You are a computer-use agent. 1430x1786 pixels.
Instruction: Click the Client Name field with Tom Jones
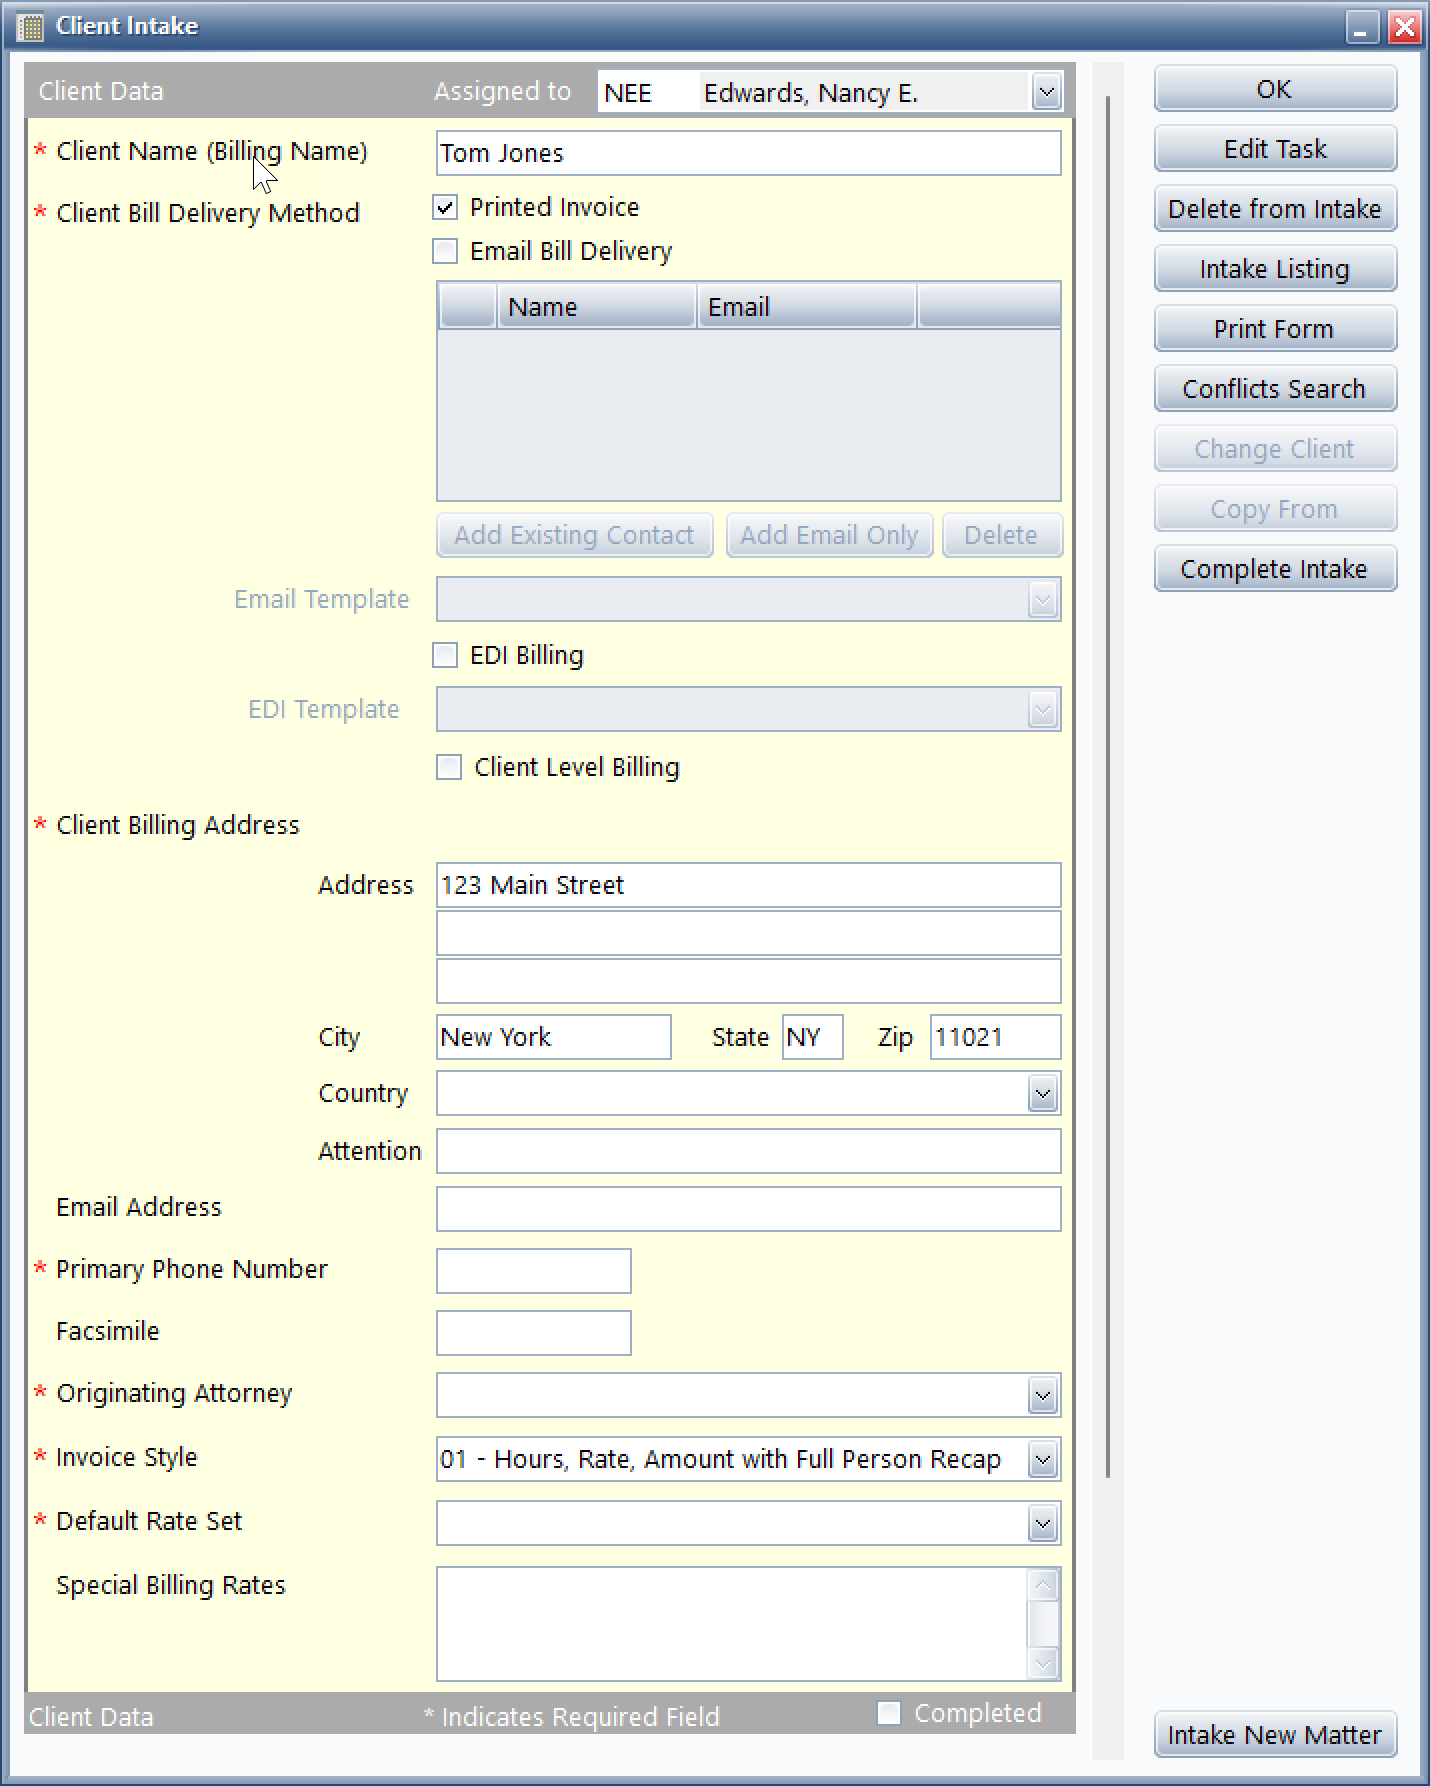coord(748,153)
